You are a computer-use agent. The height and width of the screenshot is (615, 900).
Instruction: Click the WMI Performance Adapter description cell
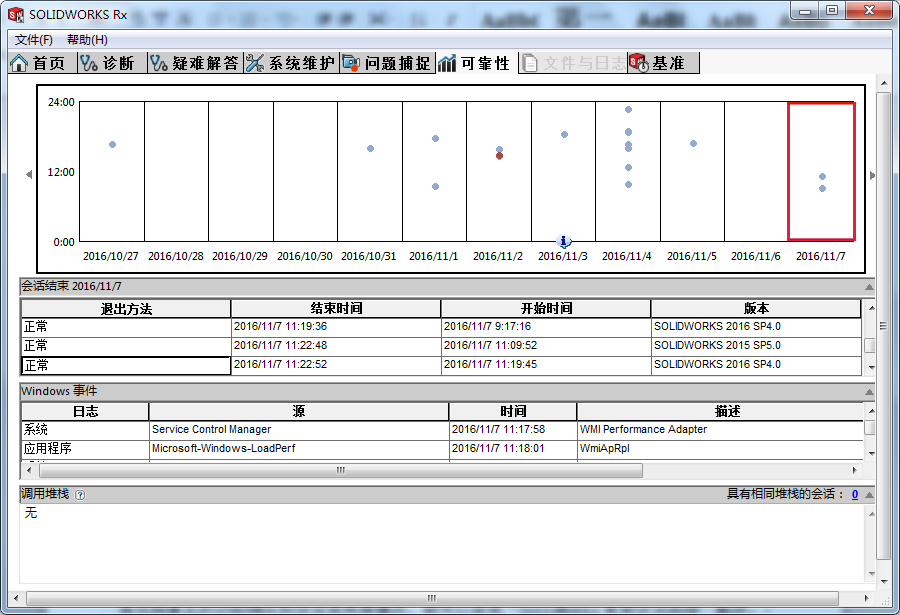(x=720, y=430)
